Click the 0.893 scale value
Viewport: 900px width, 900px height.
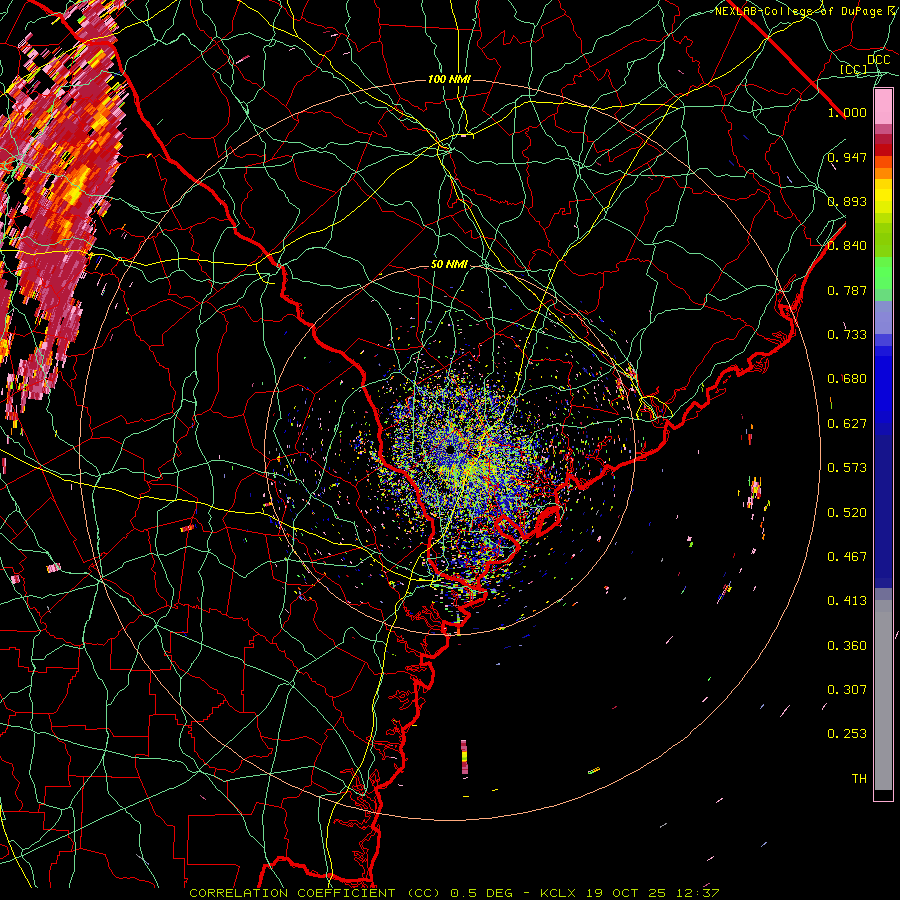[847, 201]
